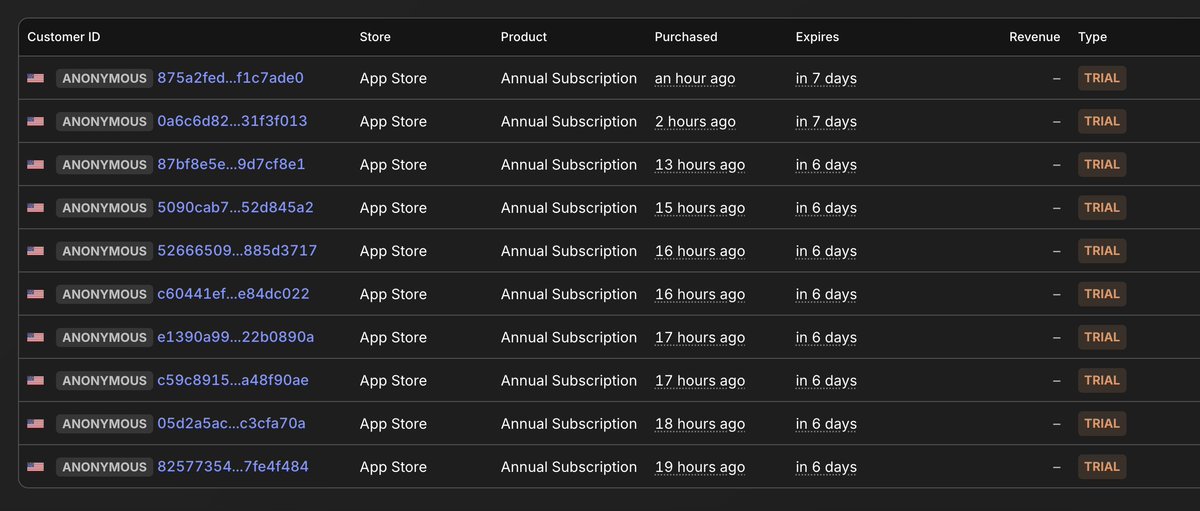Click ANONYMOUS badge in c60441ef row

104,293
